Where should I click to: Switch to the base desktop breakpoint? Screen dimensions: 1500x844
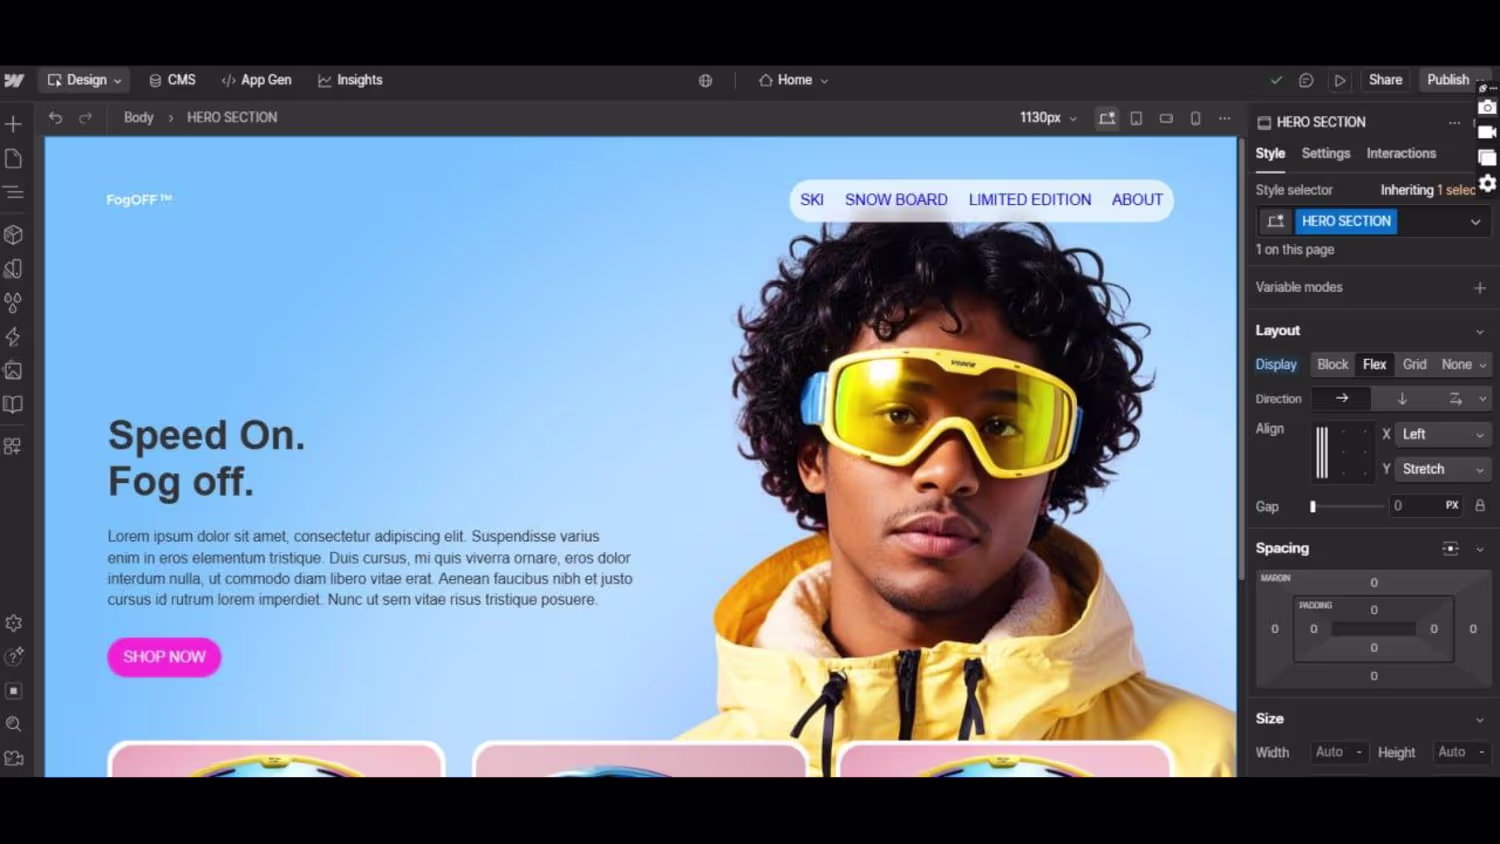[1107, 118]
